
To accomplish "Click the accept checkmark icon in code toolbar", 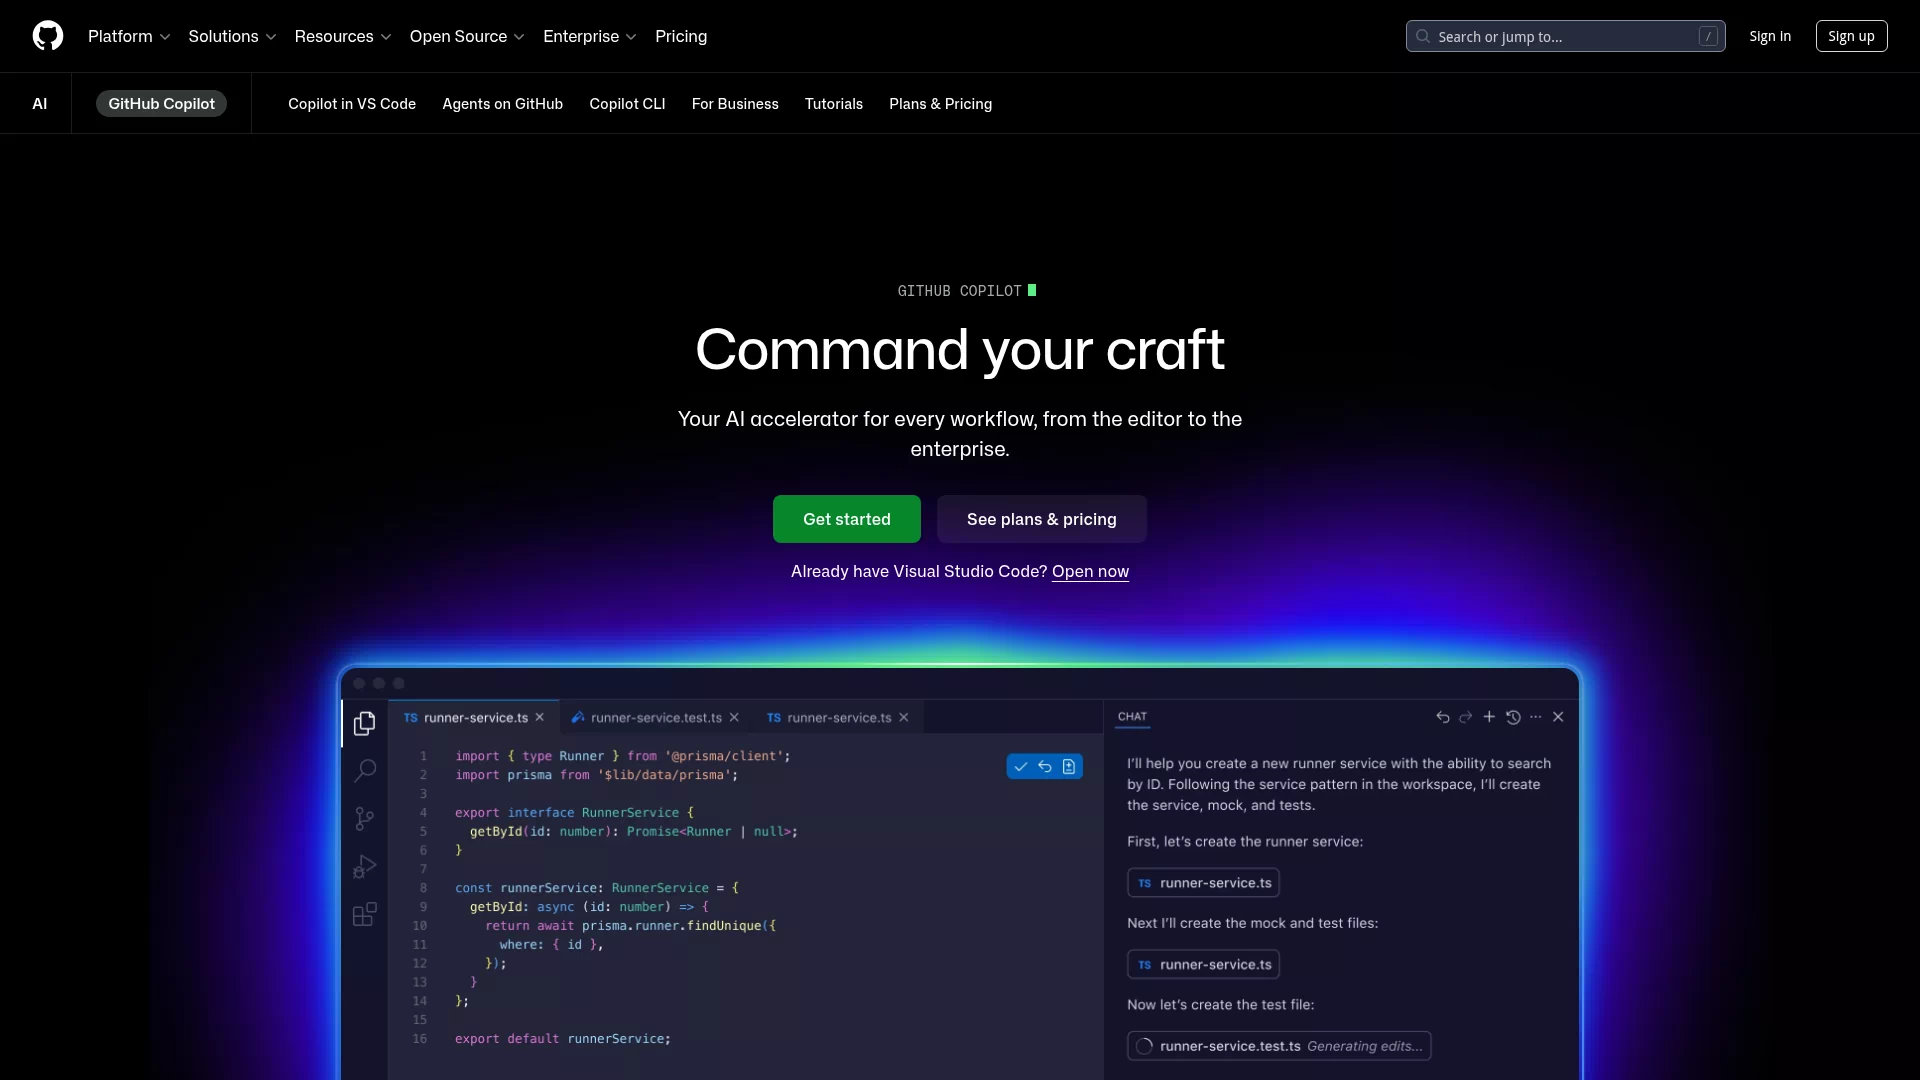I will tap(1021, 767).
